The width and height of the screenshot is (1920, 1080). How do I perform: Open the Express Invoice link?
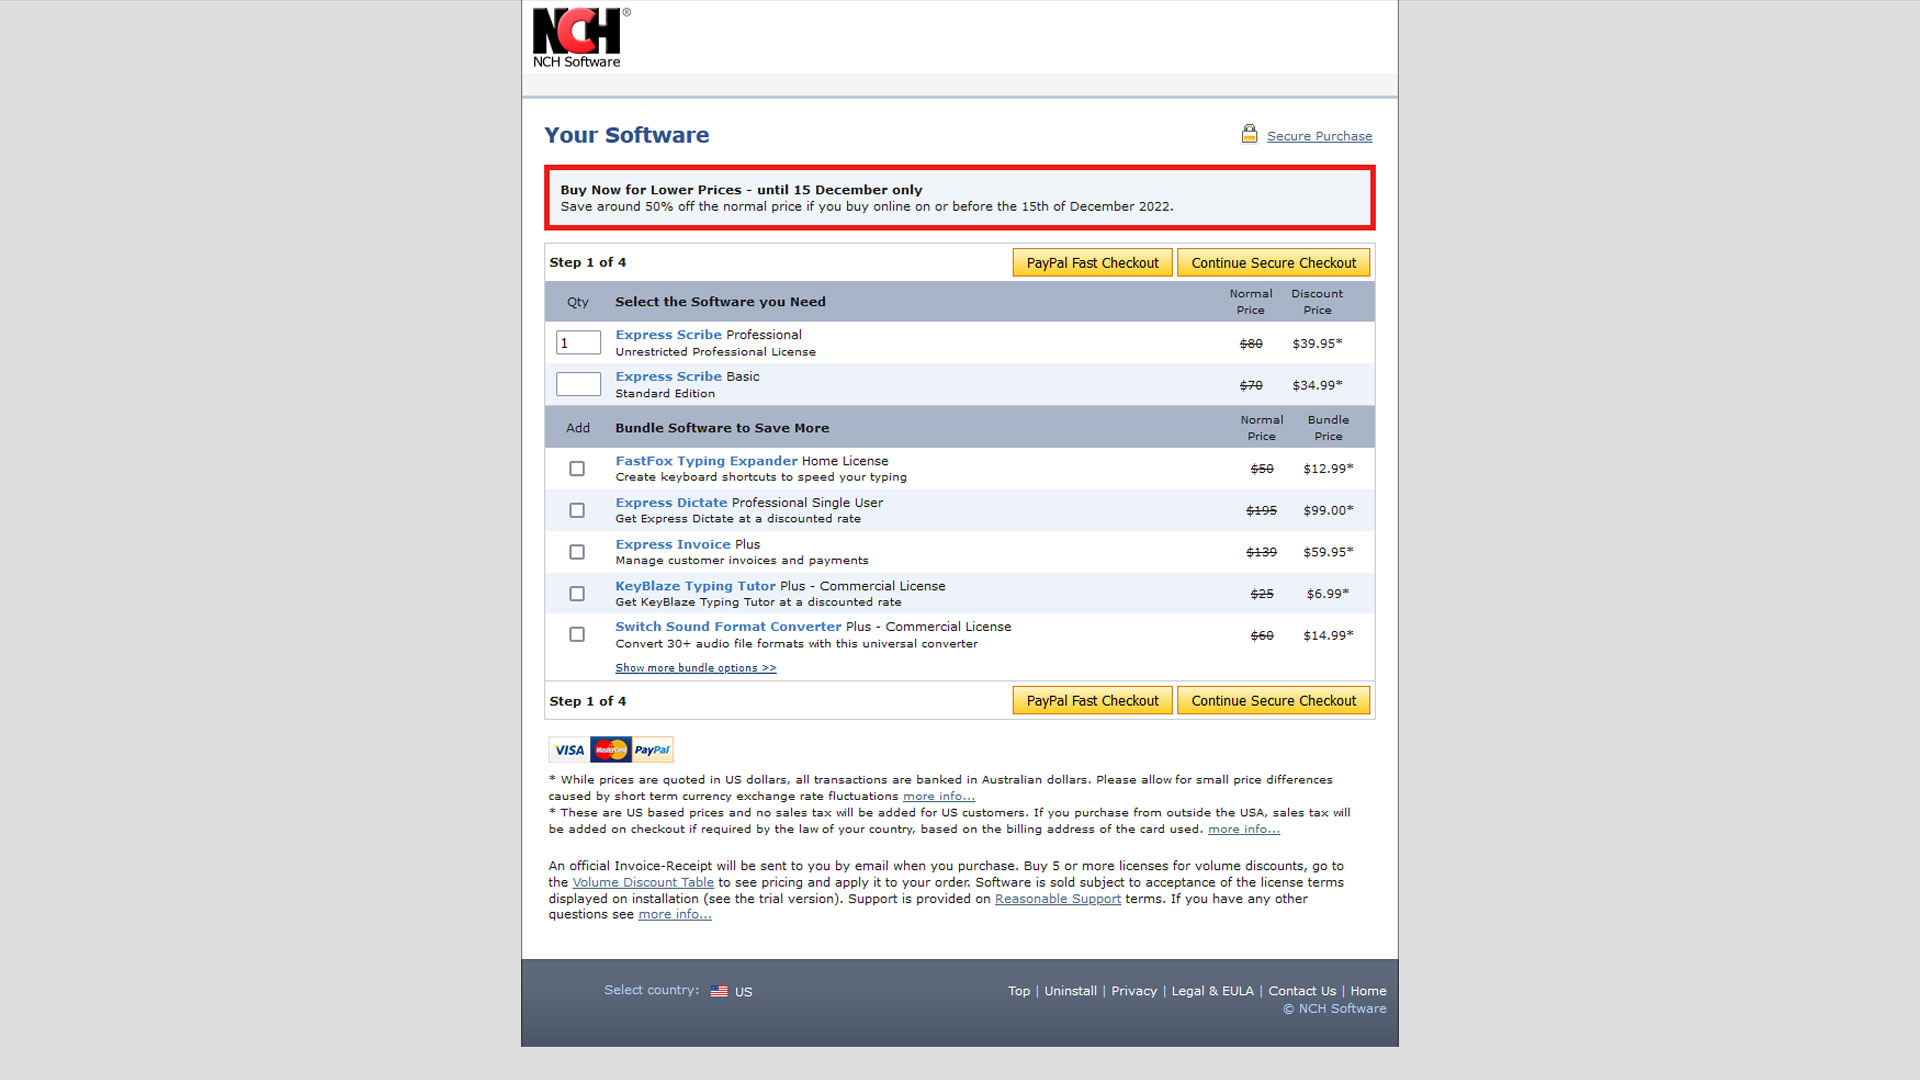point(673,545)
